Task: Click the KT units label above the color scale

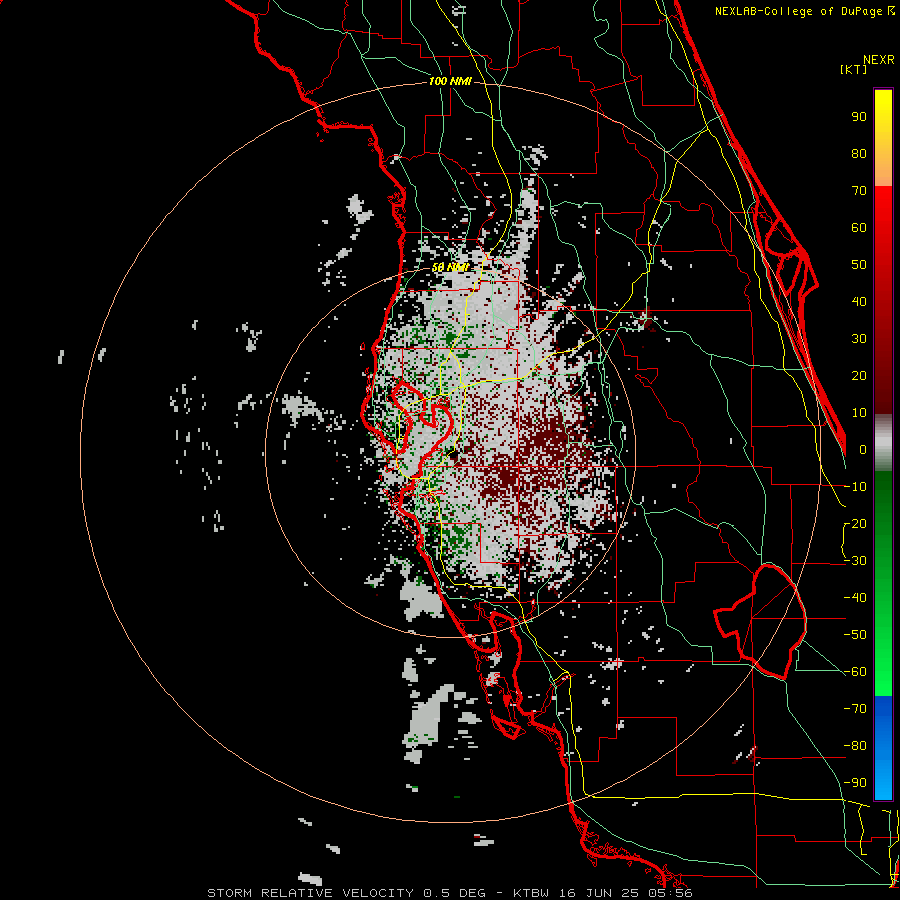Action: [853, 69]
